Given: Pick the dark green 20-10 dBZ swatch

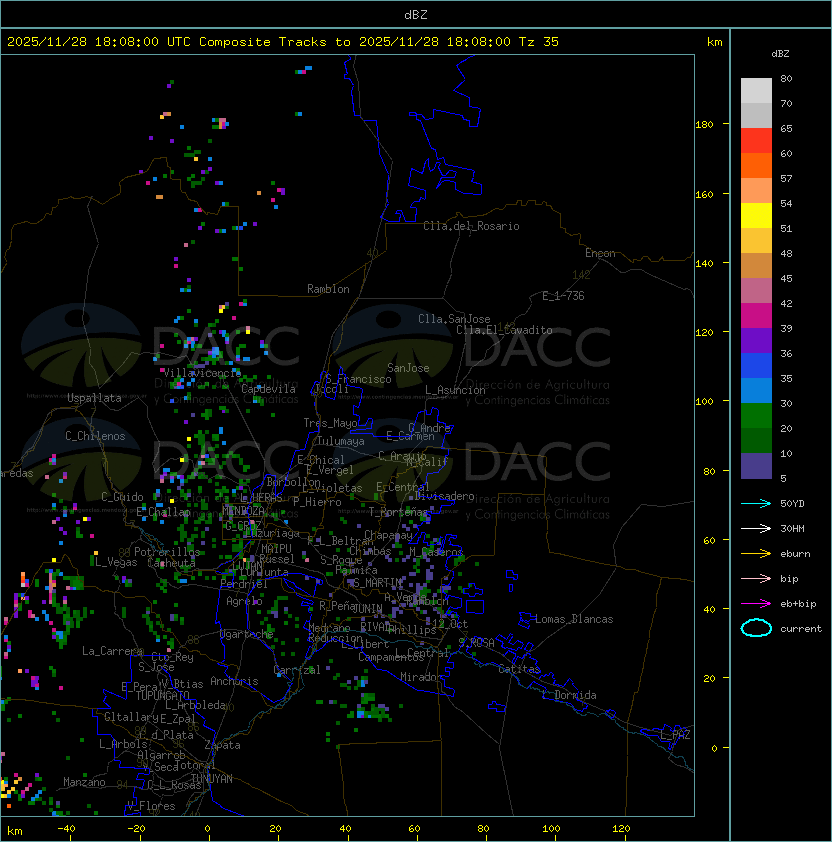Looking at the screenshot, I should 756,440.
